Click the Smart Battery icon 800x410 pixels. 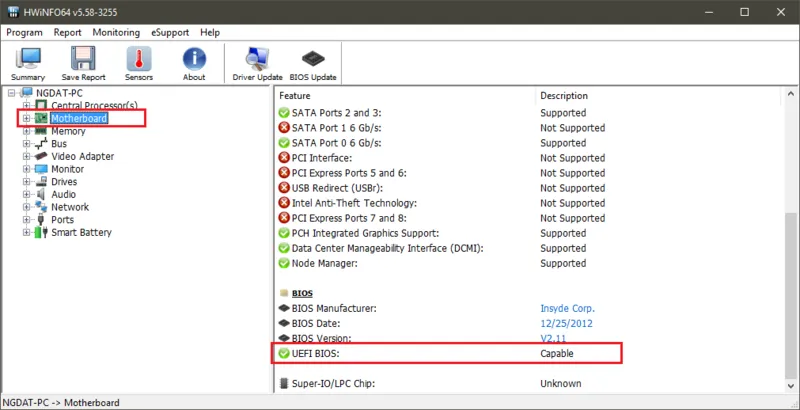(40, 233)
